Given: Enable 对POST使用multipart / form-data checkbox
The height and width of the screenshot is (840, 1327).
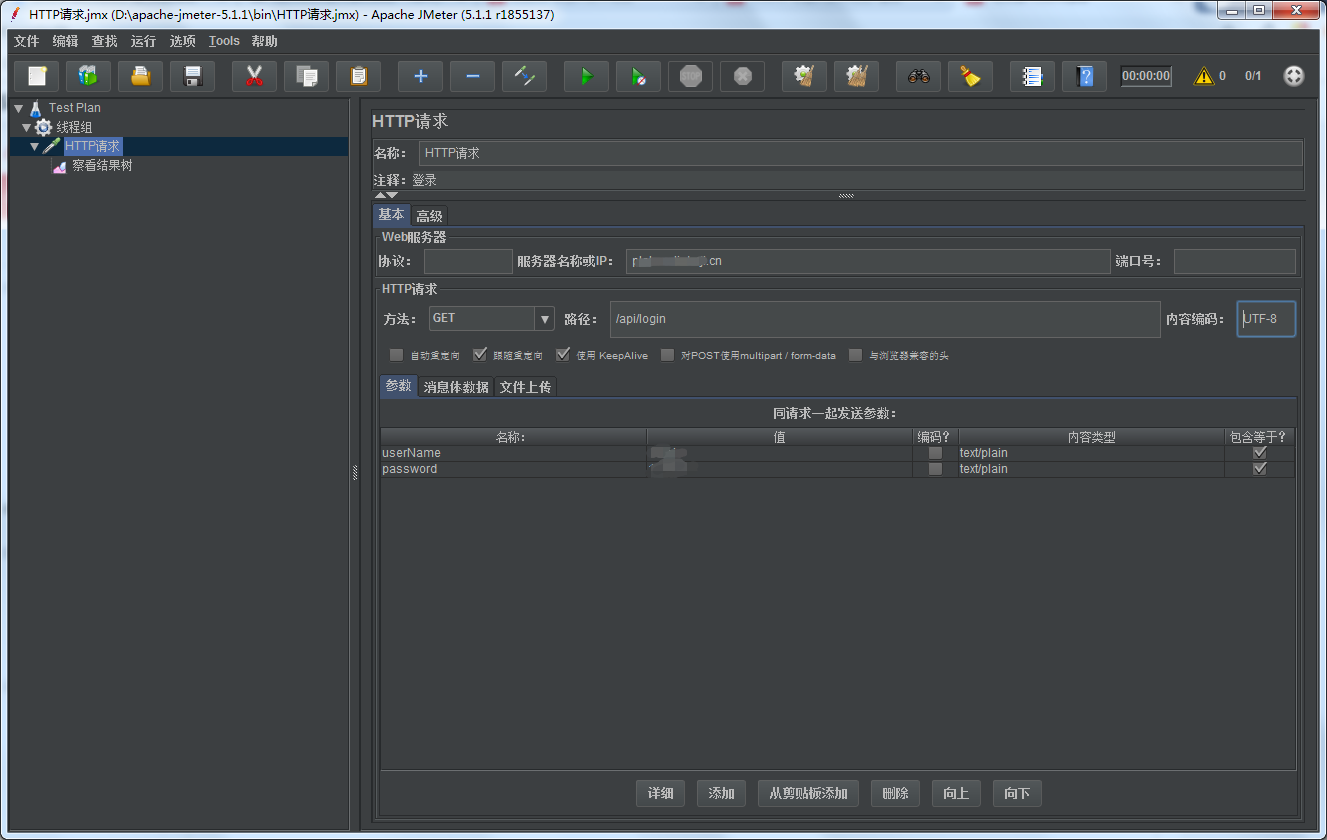Looking at the screenshot, I should pos(668,355).
